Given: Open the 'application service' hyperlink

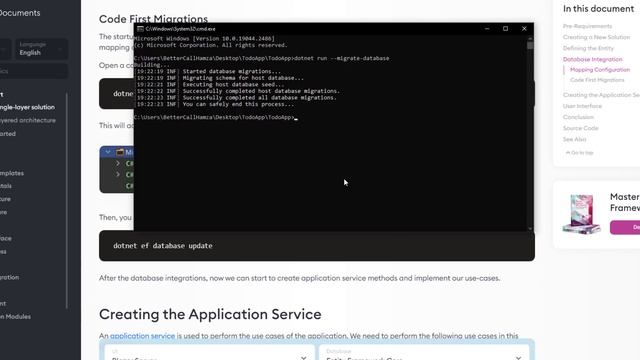Looking at the screenshot, I should click(x=142, y=336).
